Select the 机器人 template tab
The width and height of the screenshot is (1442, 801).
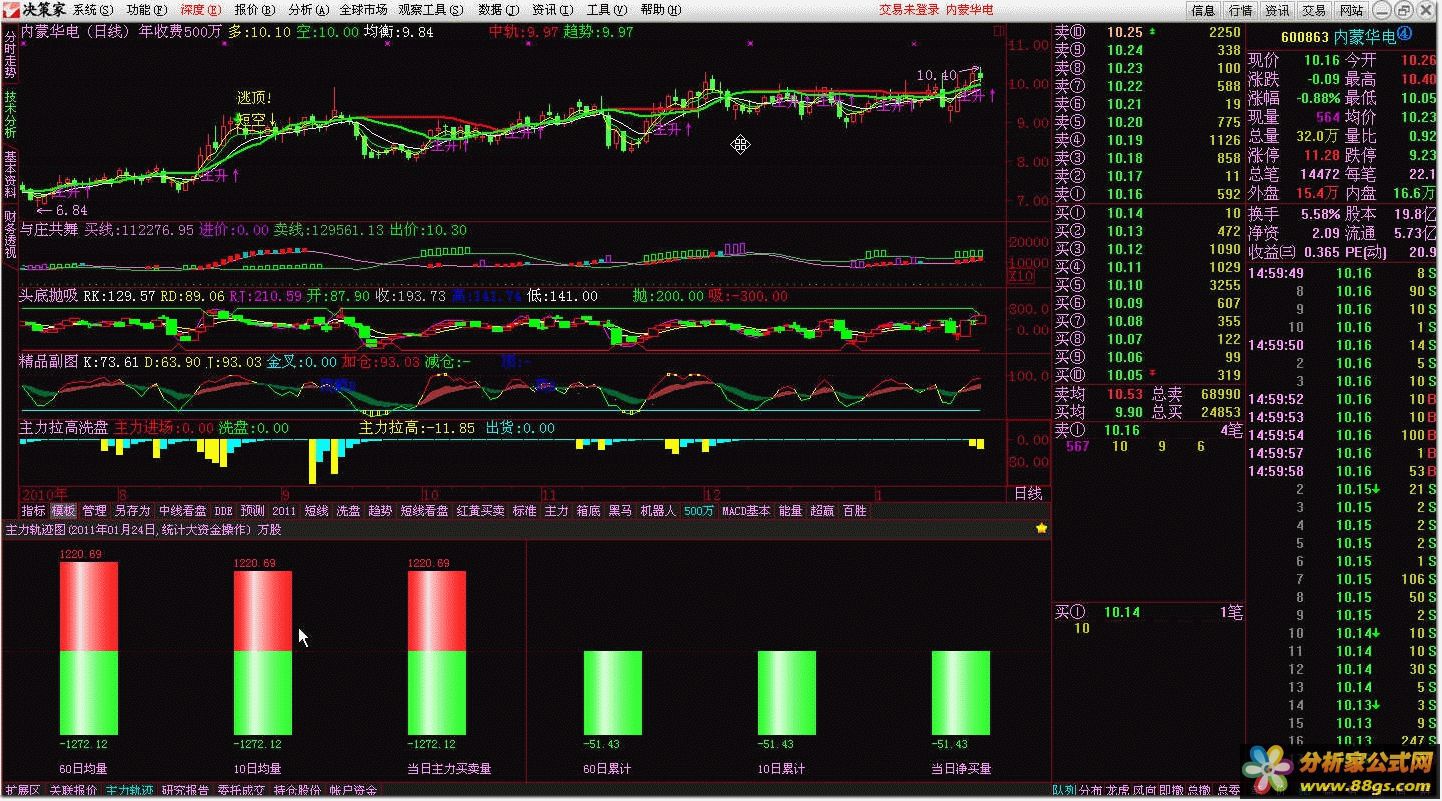tap(658, 510)
